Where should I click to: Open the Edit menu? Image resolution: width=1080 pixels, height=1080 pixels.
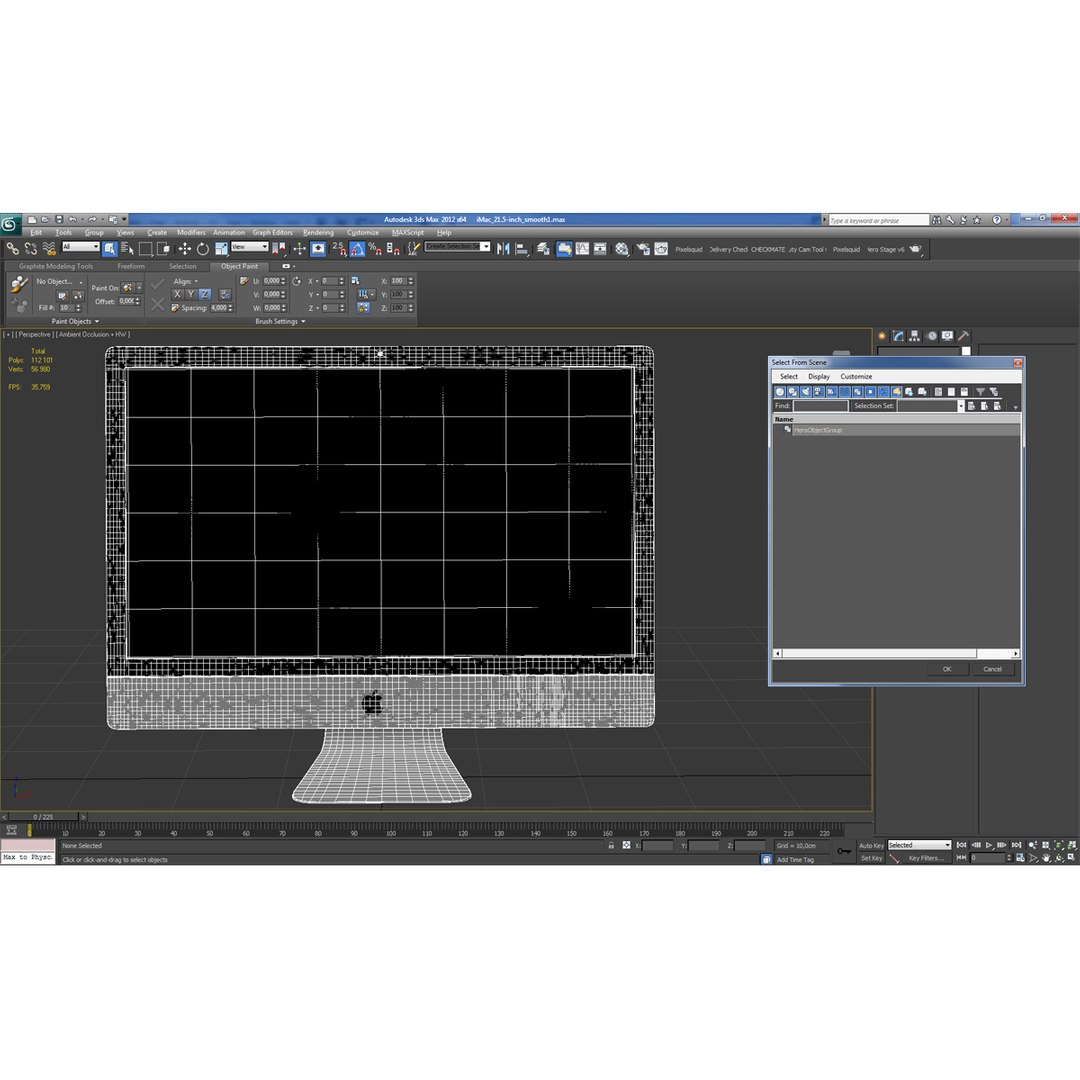36,233
